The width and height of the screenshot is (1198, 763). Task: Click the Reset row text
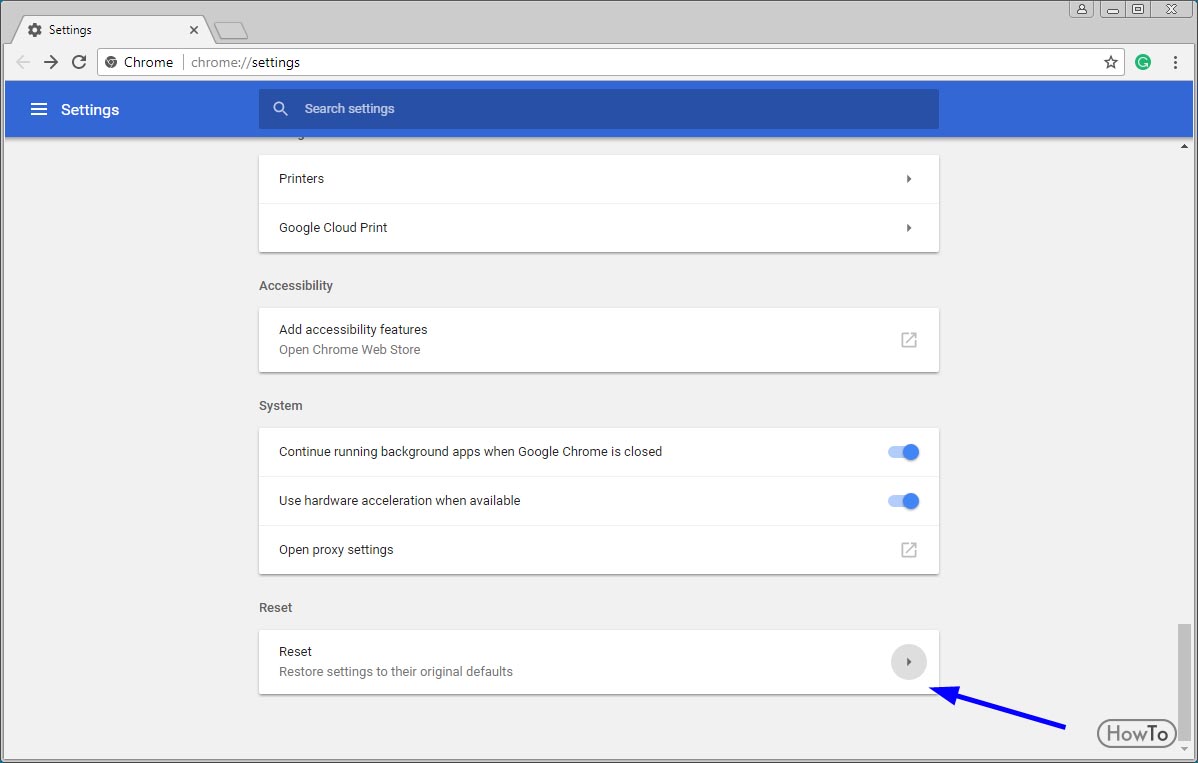[295, 651]
